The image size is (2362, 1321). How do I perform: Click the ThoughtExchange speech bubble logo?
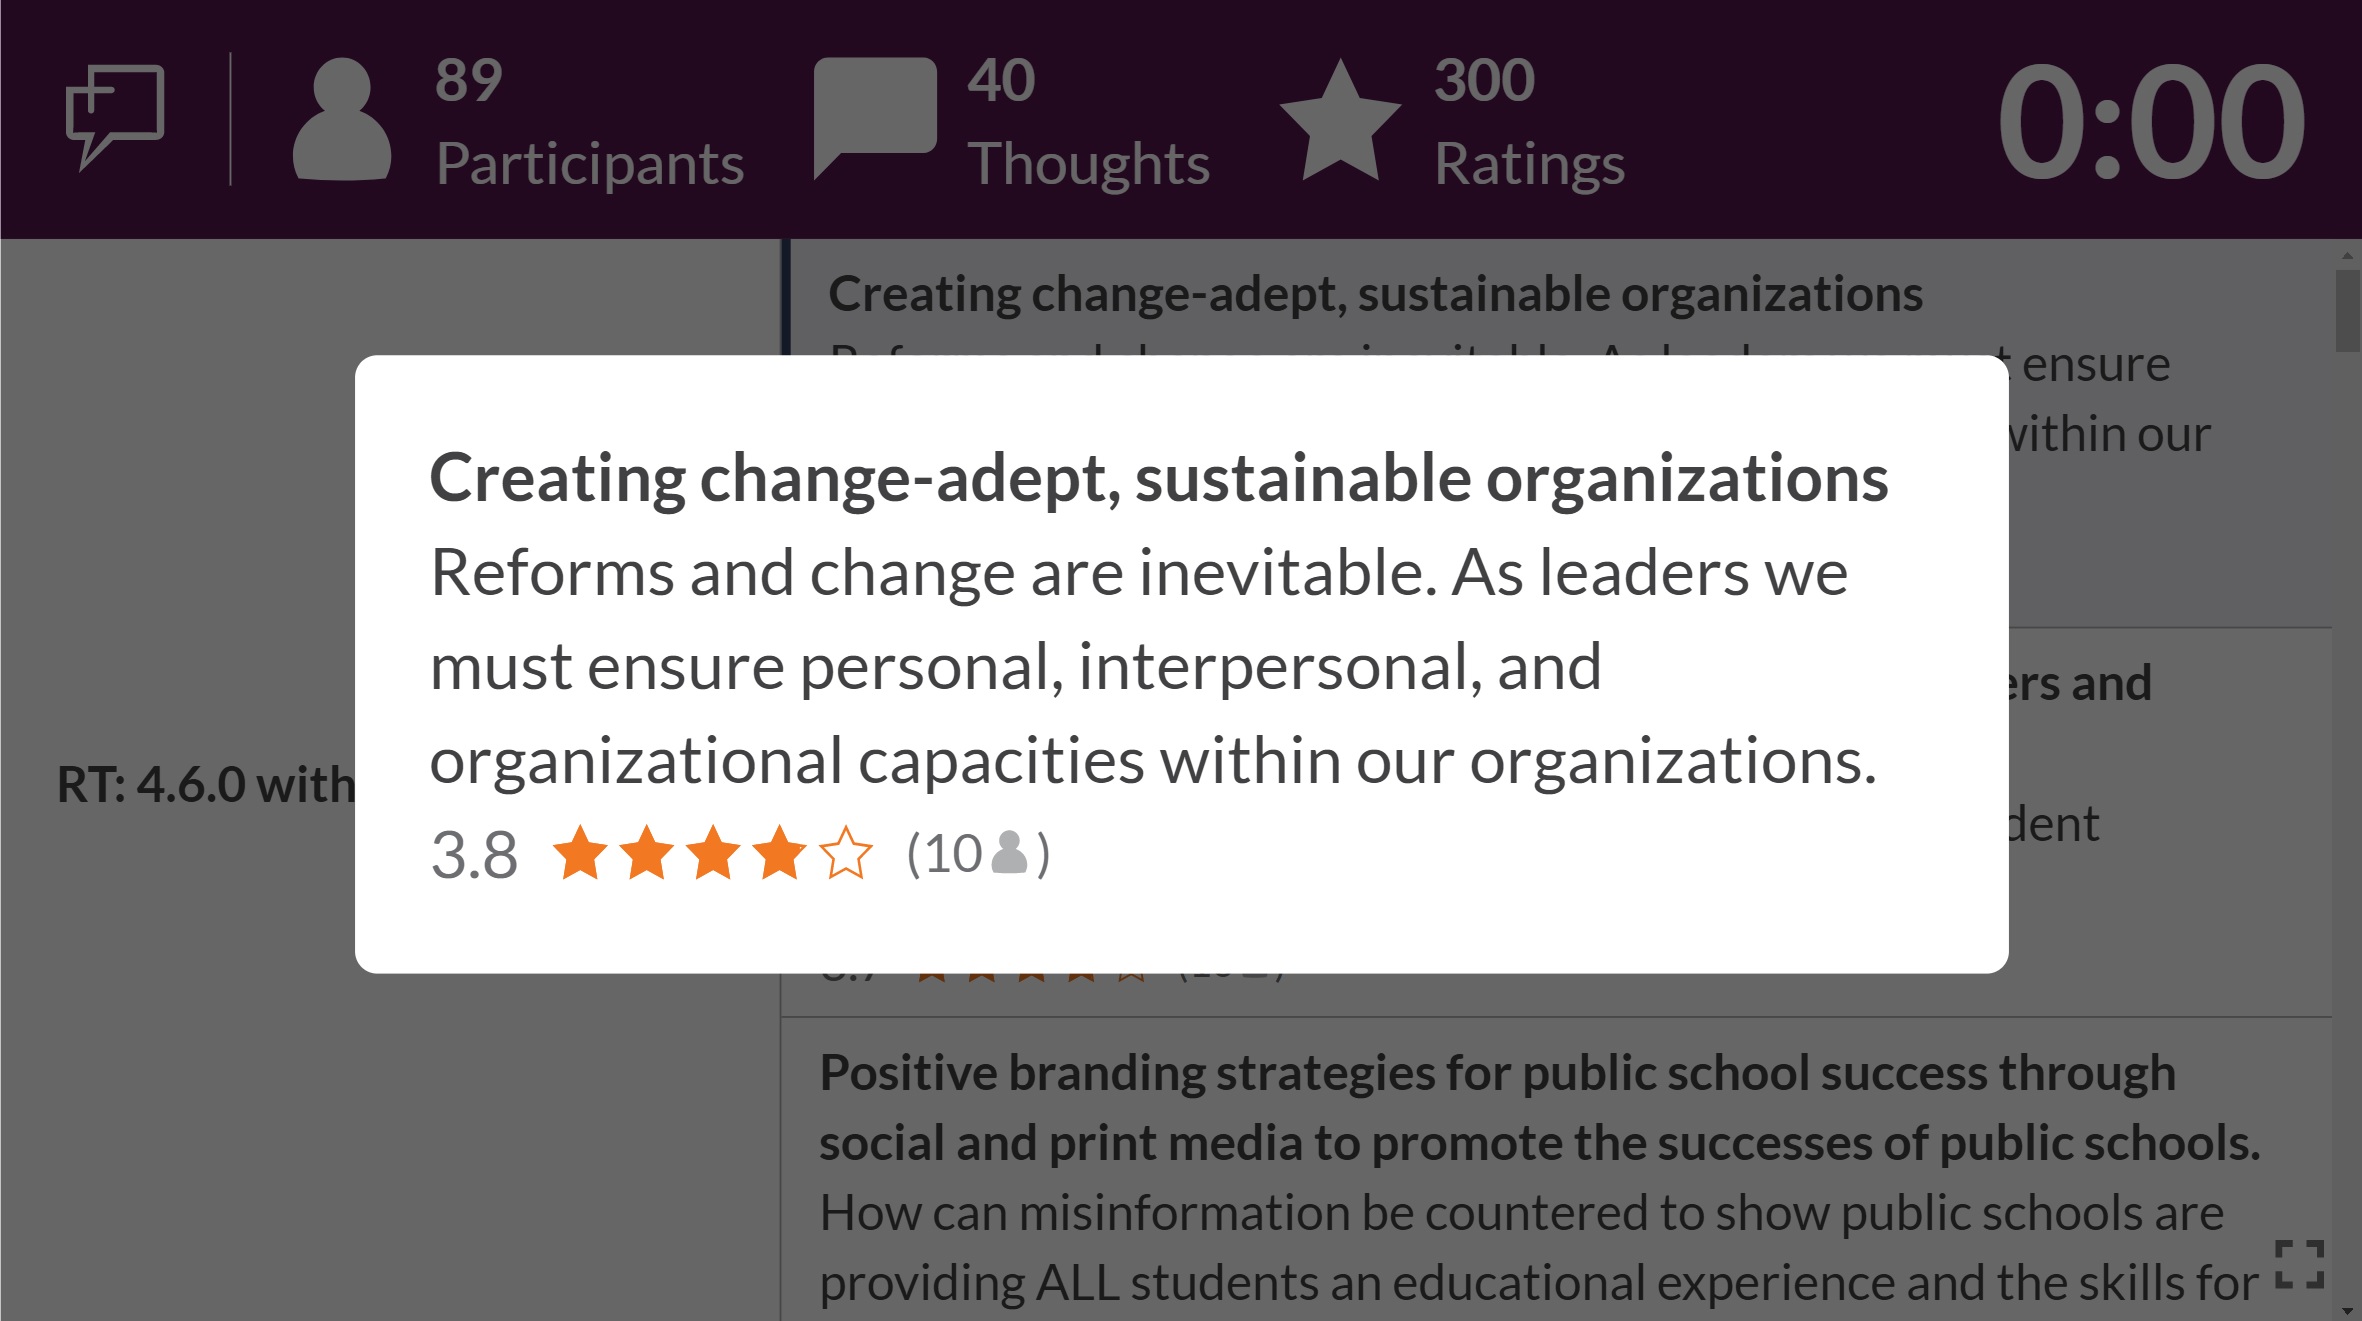coord(115,117)
